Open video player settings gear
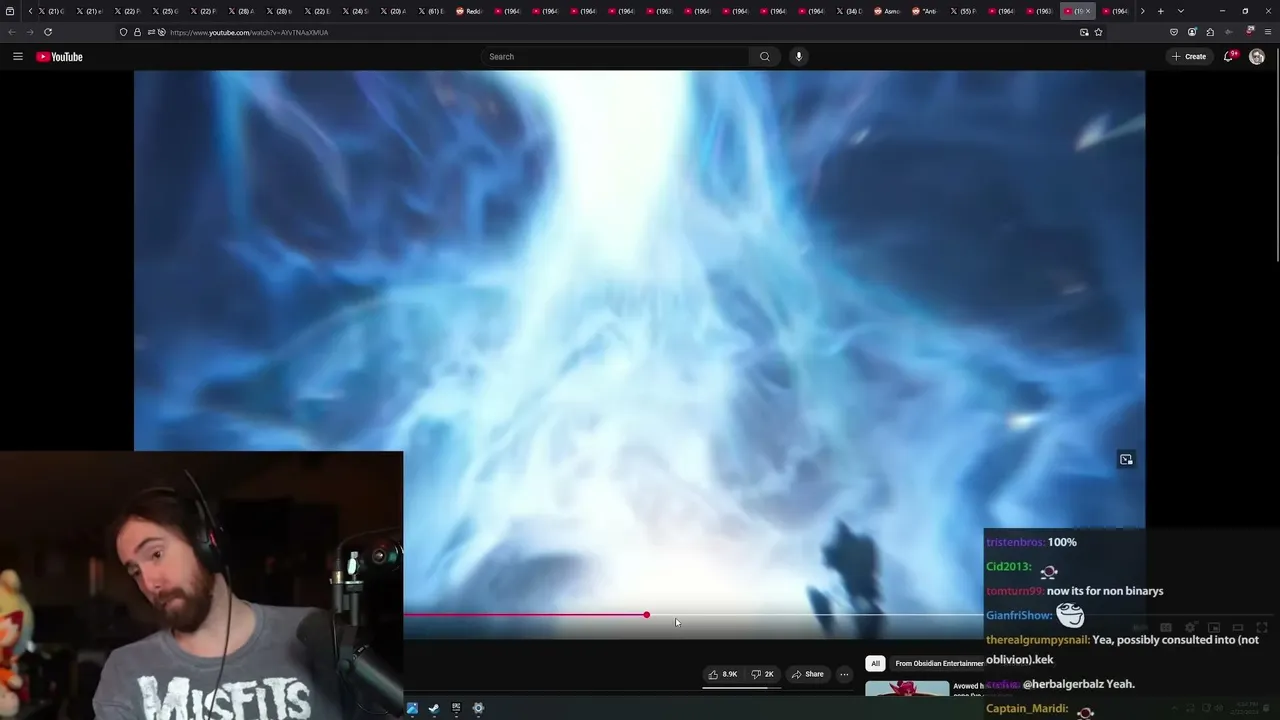Image resolution: width=1280 pixels, height=720 pixels. 1190,628
